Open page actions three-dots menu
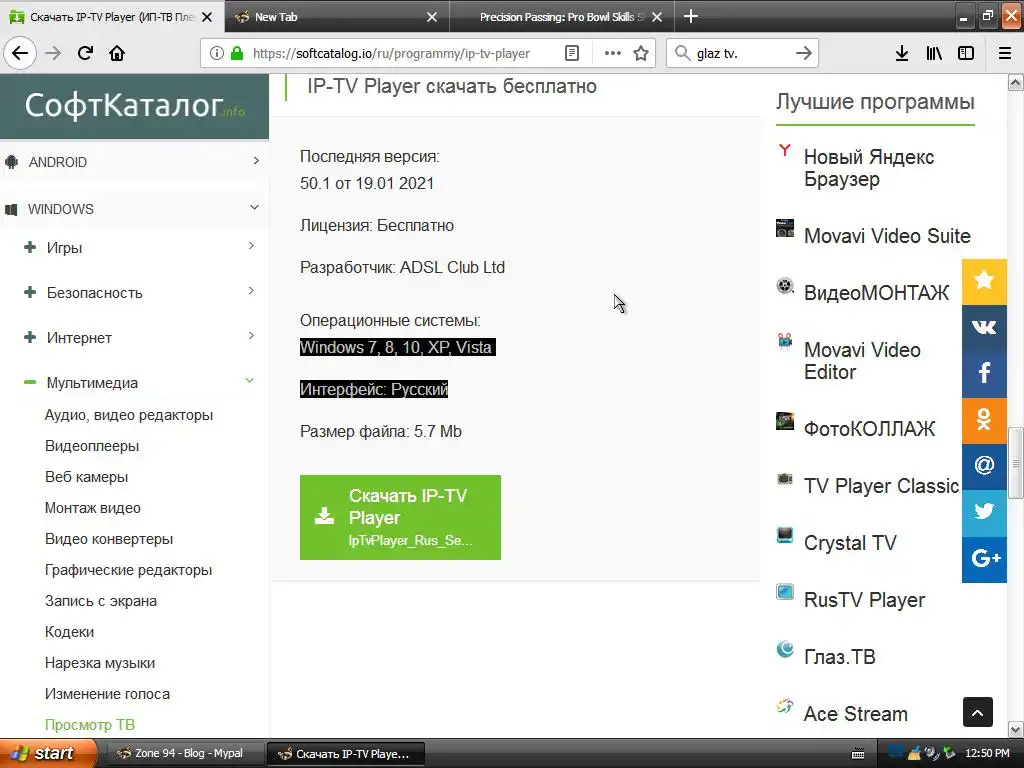The image size is (1024, 768). 613,53
